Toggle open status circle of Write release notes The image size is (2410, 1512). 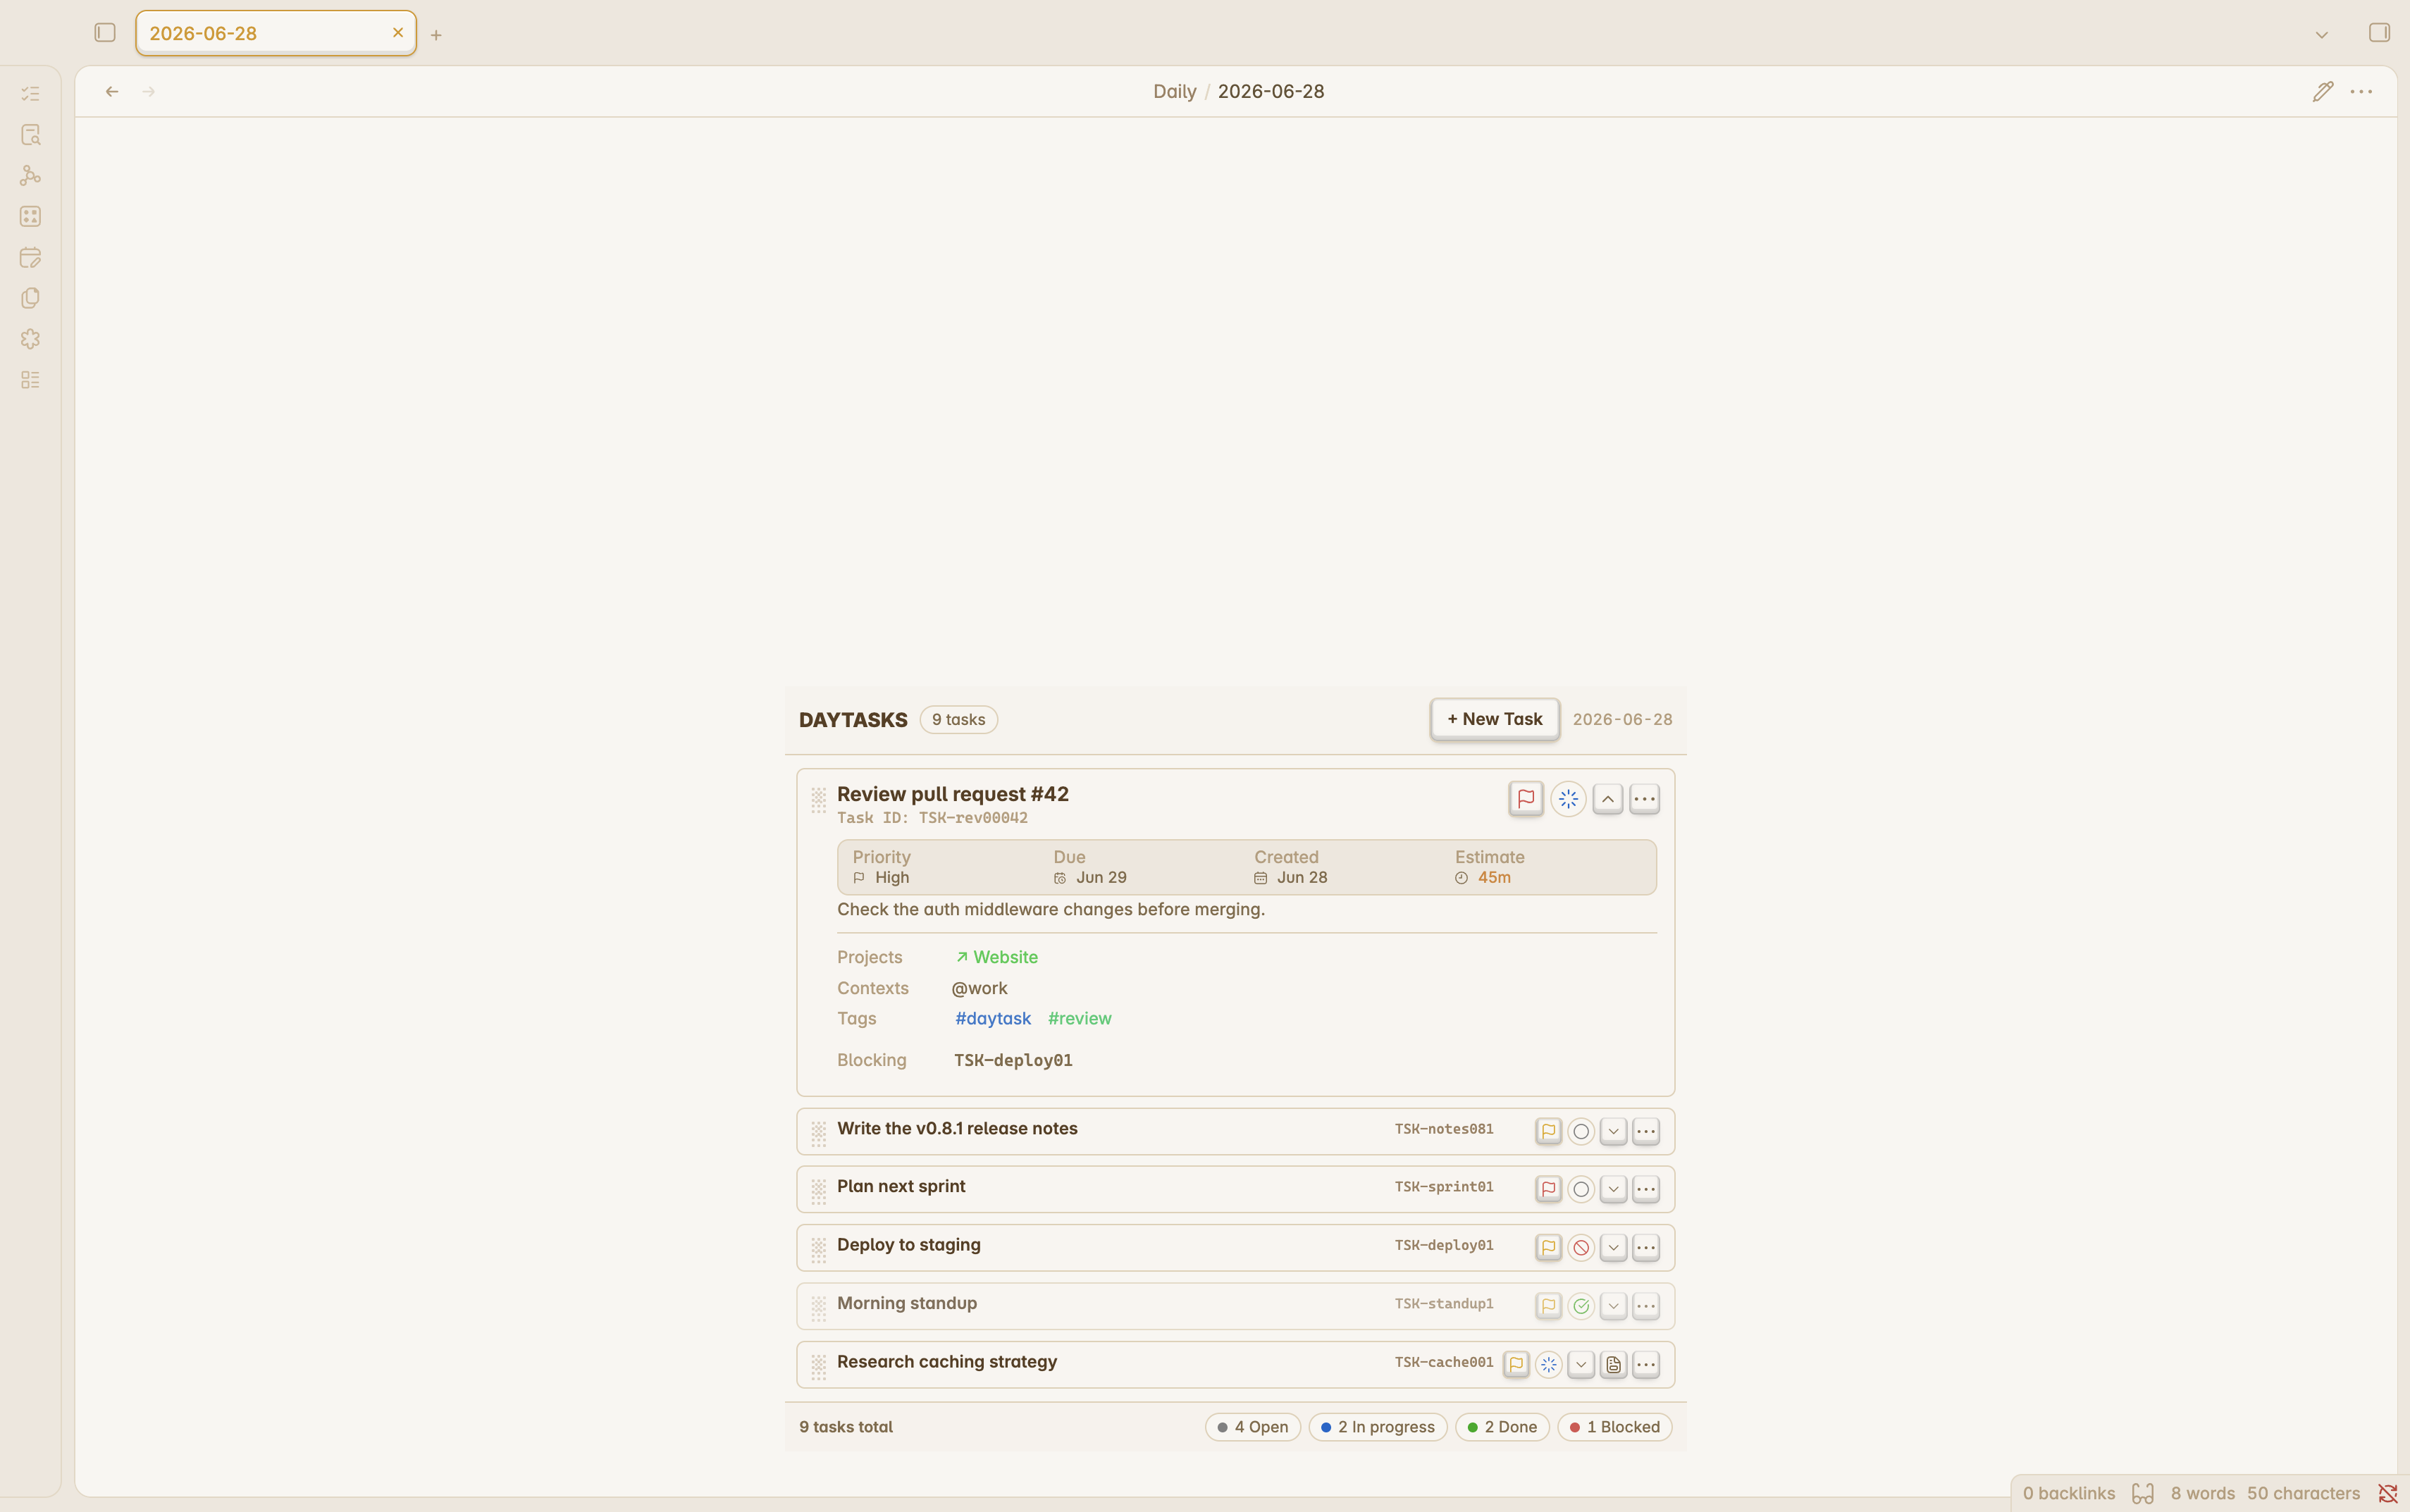1581,1131
